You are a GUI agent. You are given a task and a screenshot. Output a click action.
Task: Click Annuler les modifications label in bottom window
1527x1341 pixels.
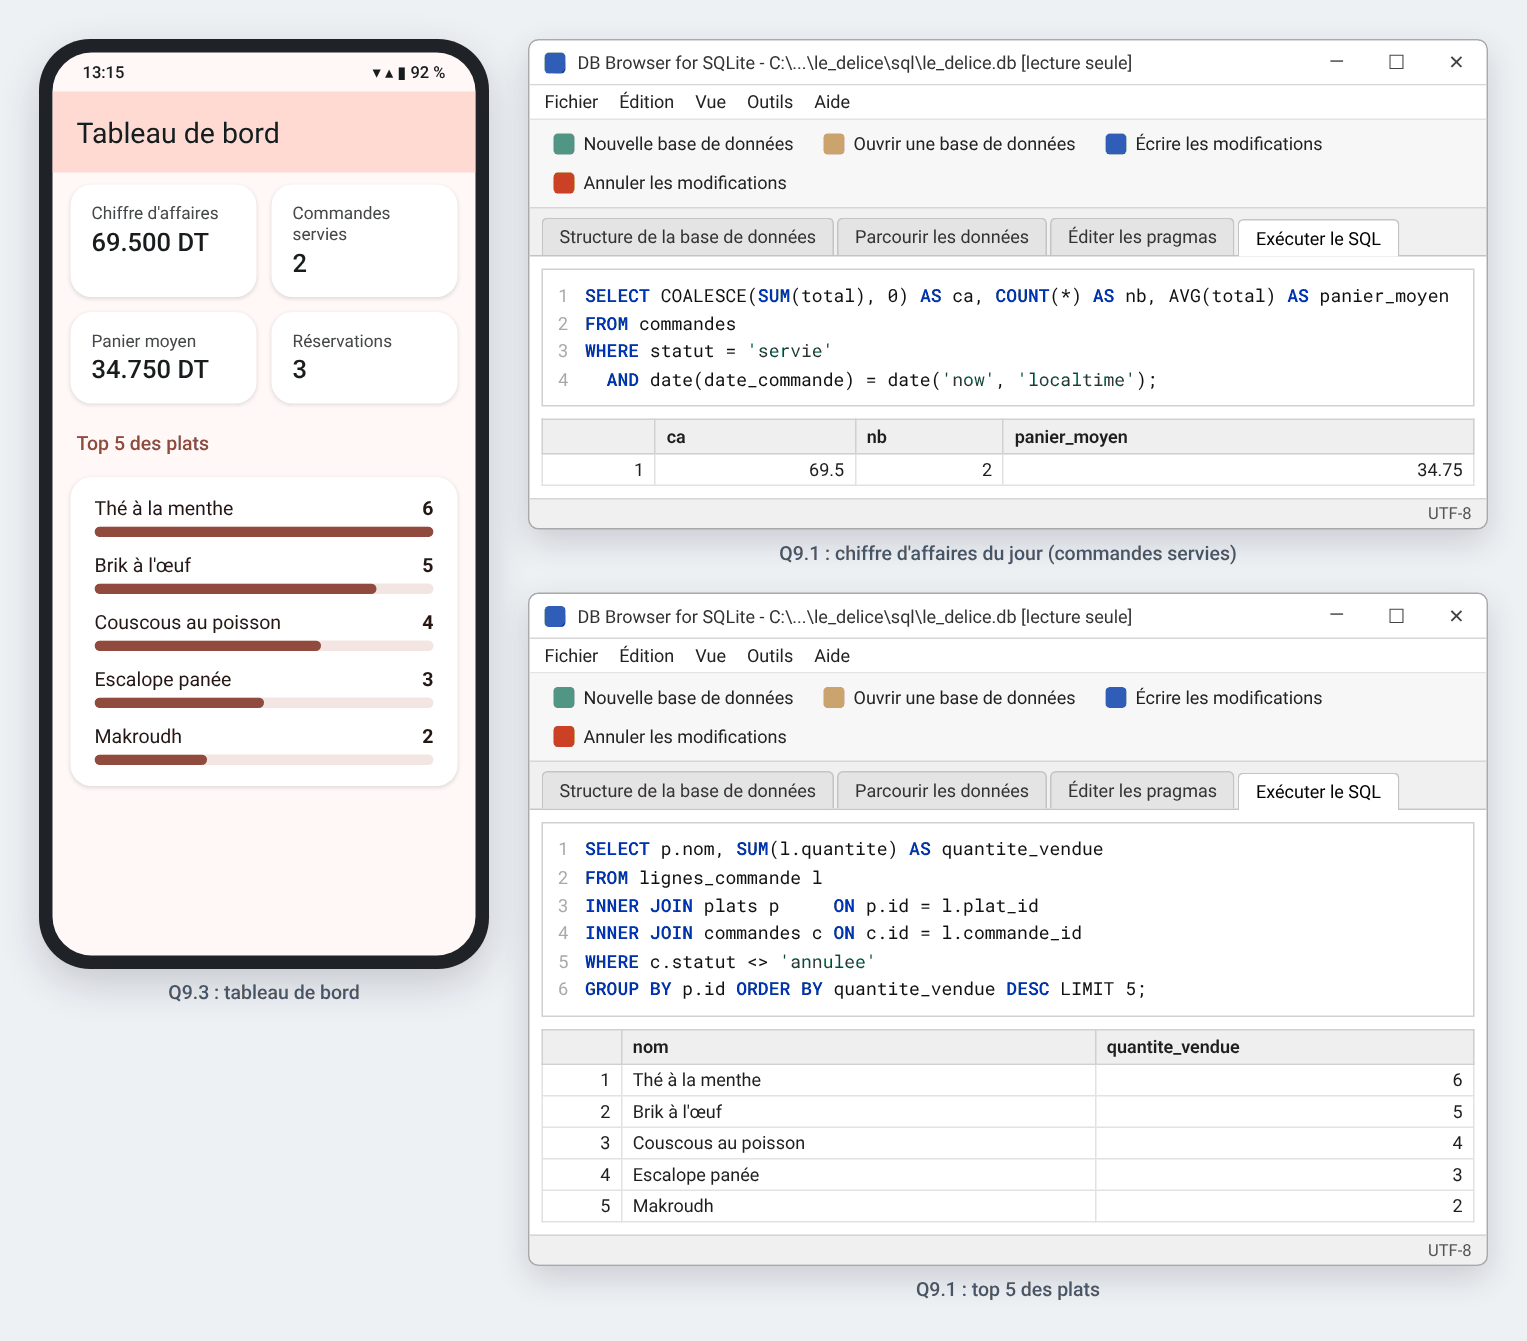point(685,737)
